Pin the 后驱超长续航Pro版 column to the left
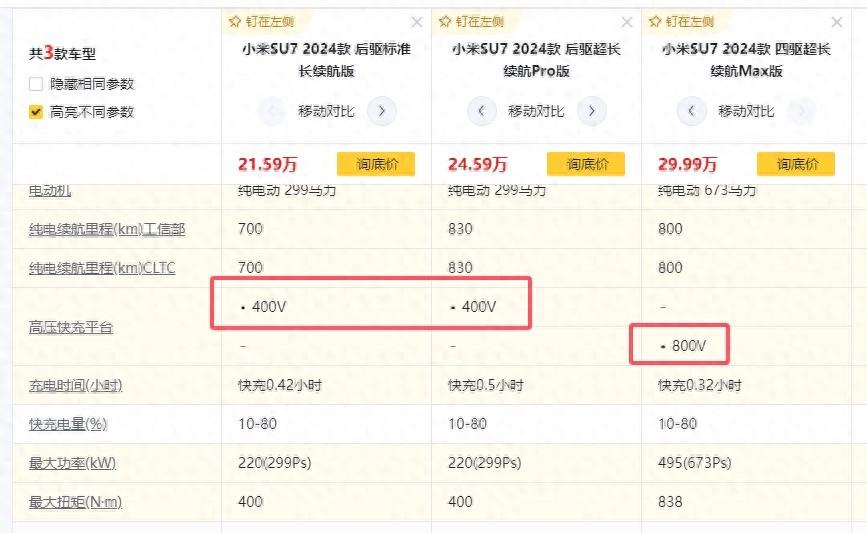The image size is (867, 533). pyautogui.click(x=472, y=21)
